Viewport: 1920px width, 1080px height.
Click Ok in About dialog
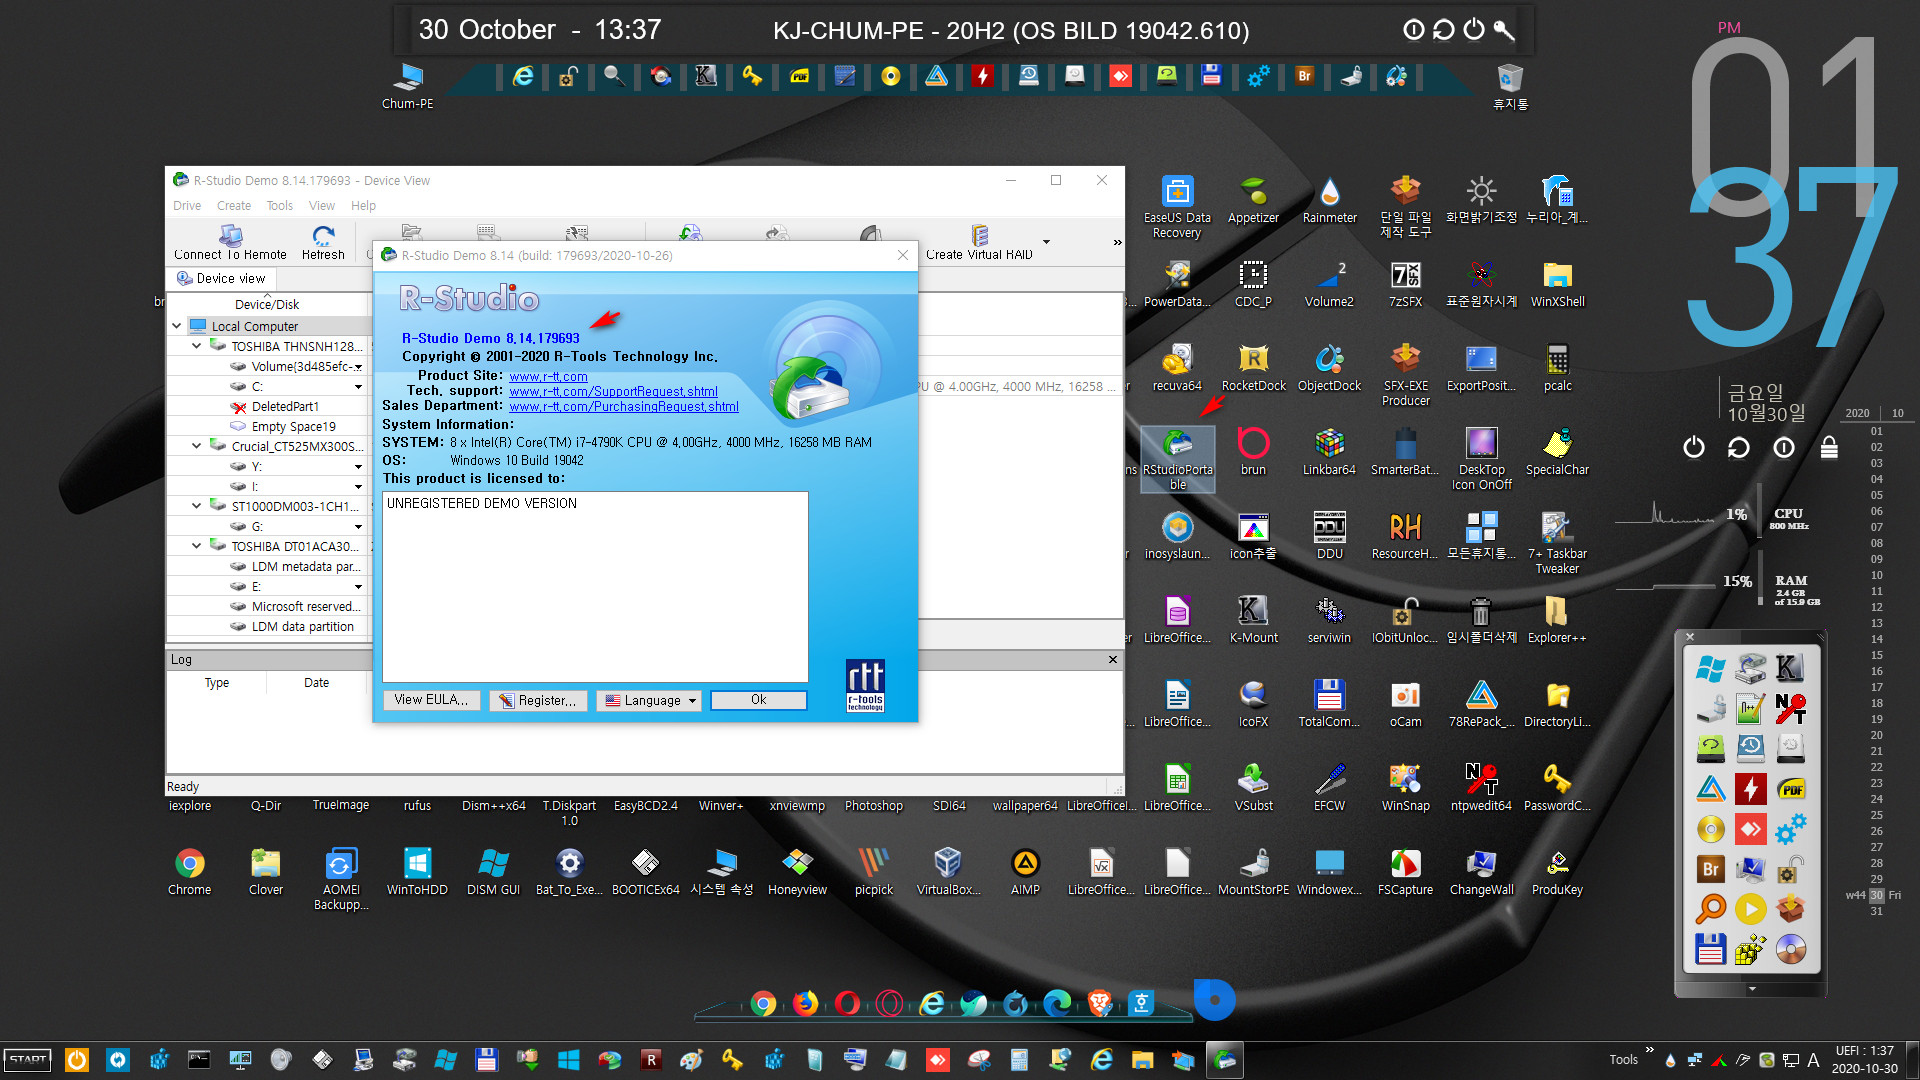pyautogui.click(x=758, y=700)
